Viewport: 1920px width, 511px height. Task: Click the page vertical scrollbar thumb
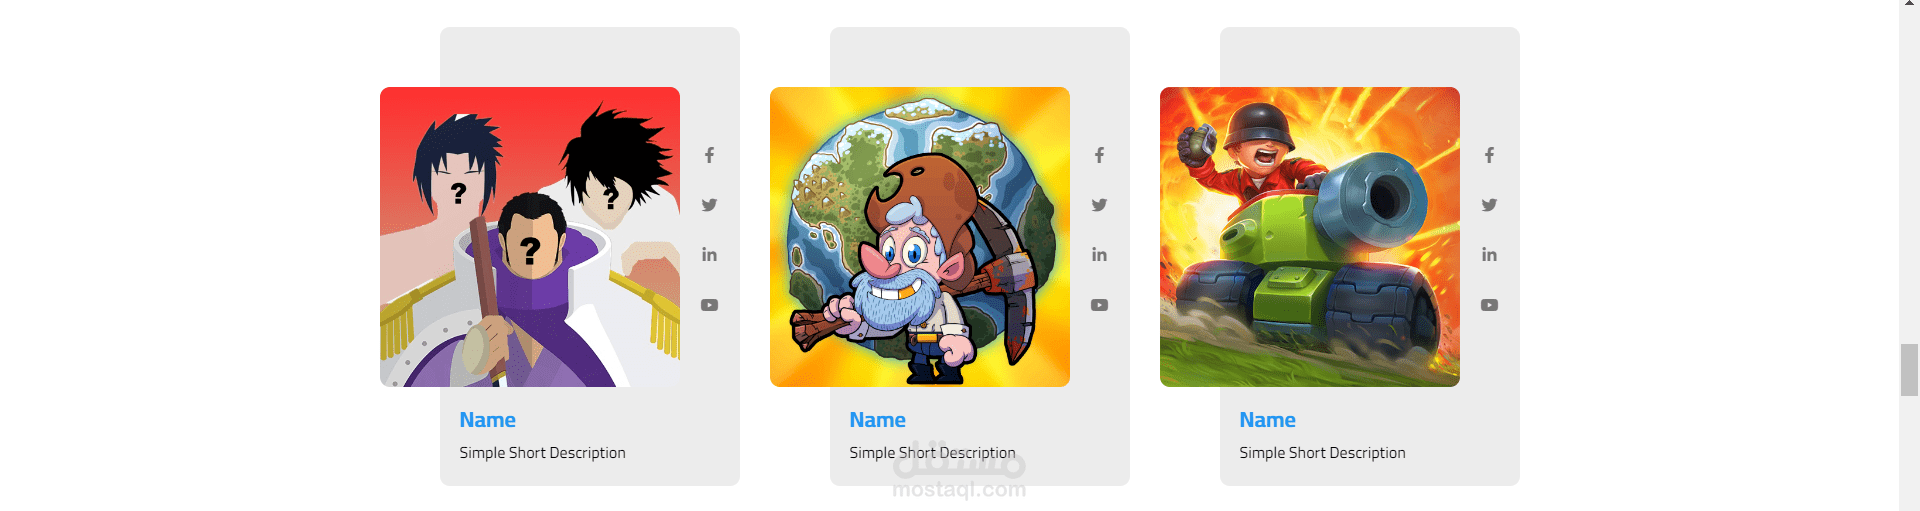tap(1910, 370)
